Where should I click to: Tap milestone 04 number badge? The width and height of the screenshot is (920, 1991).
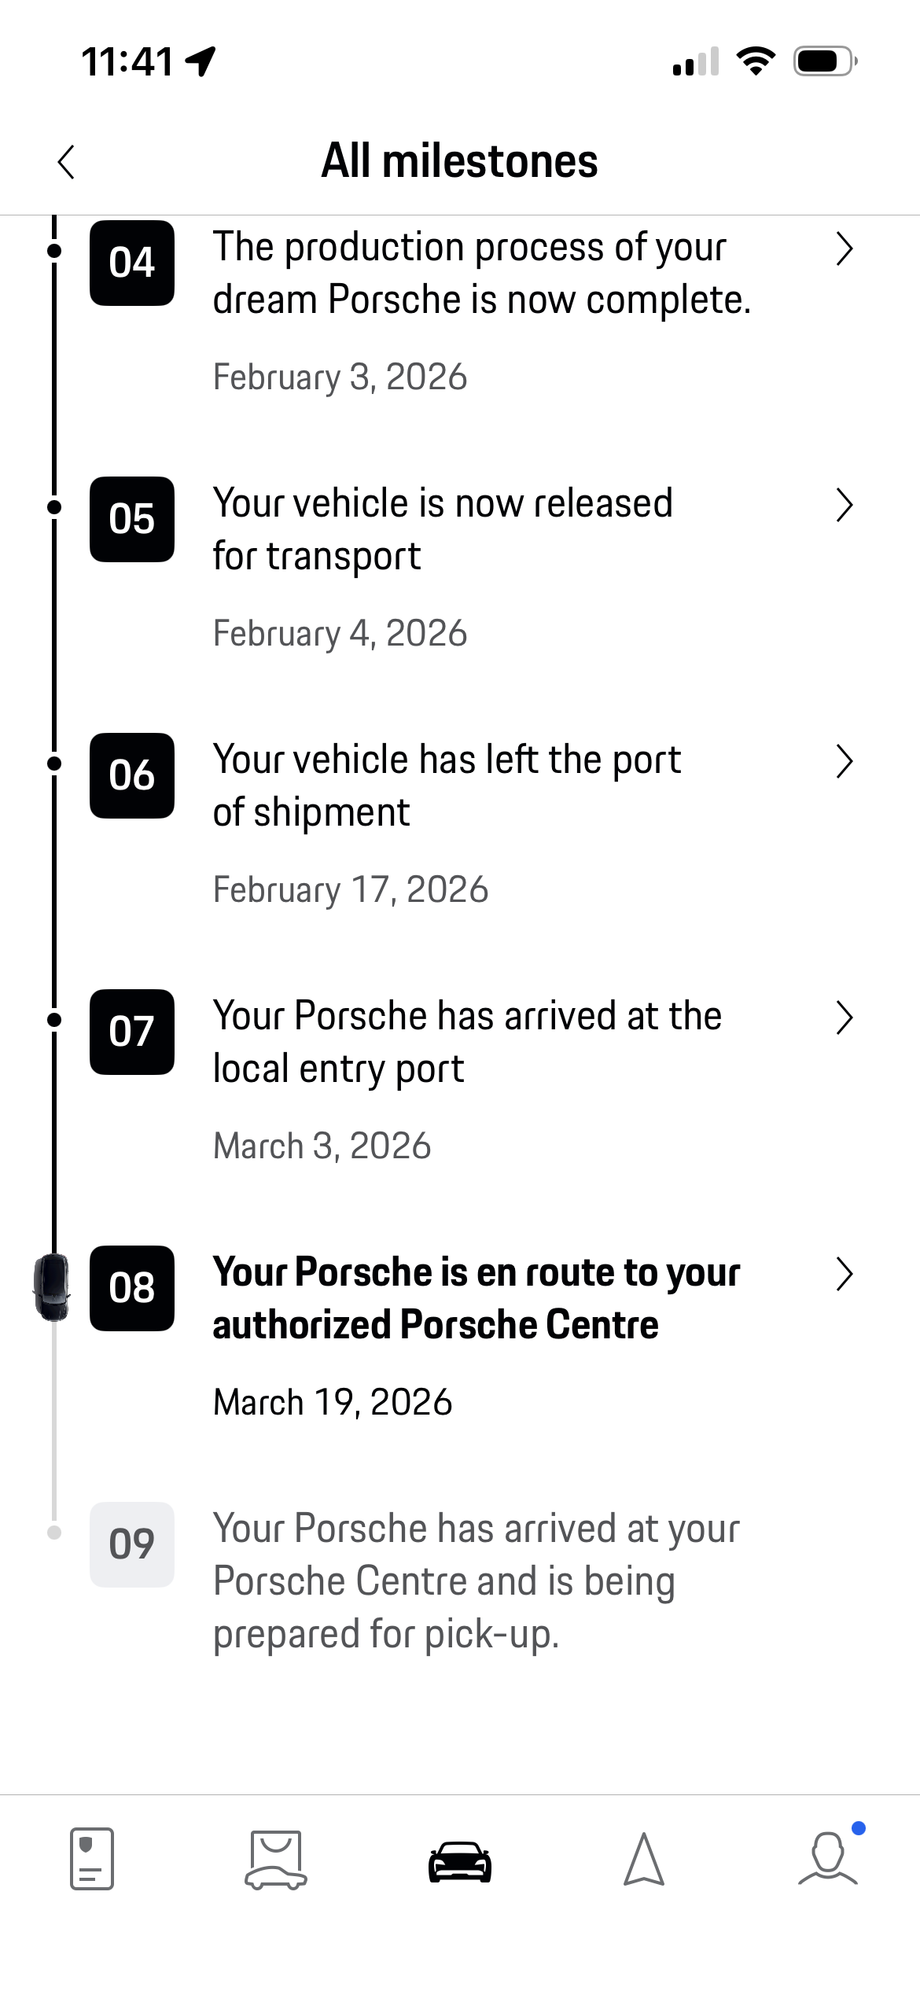tap(132, 263)
